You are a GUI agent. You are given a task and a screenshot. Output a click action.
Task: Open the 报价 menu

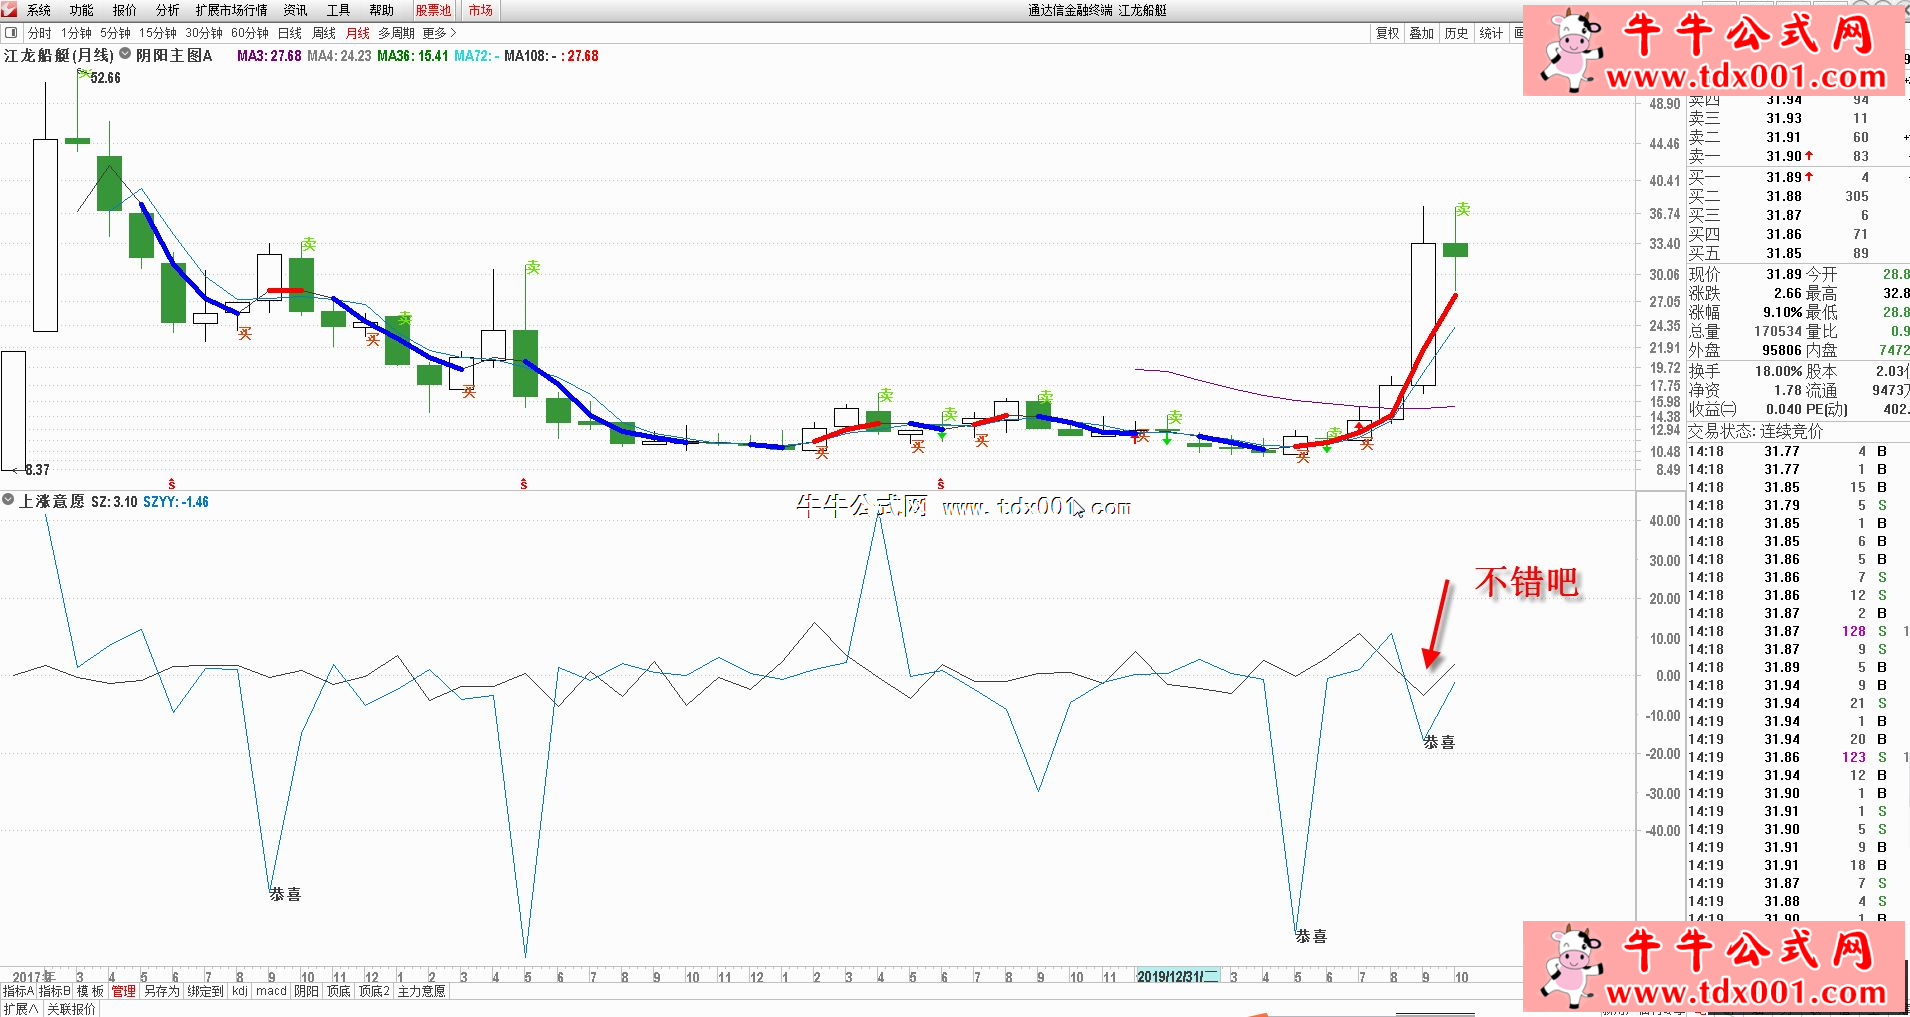click(125, 10)
